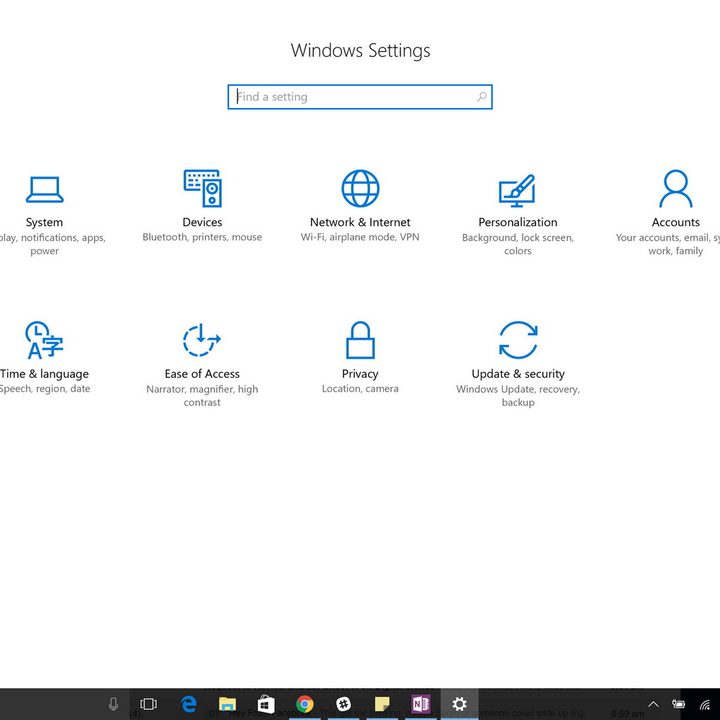Image resolution: width=720 pixels, height=720 pixels.
Task: Click 'Location, camera' description text
Action: click(x=360, y=389)
